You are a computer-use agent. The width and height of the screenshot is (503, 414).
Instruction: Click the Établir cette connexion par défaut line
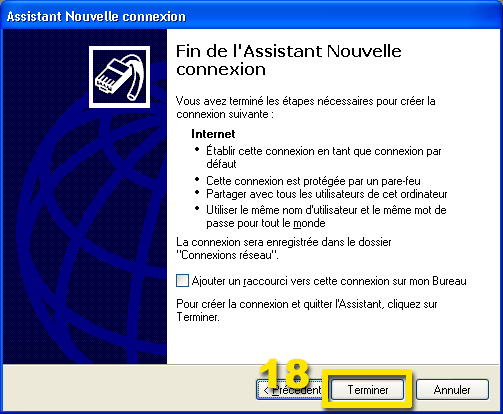(323, 157)
